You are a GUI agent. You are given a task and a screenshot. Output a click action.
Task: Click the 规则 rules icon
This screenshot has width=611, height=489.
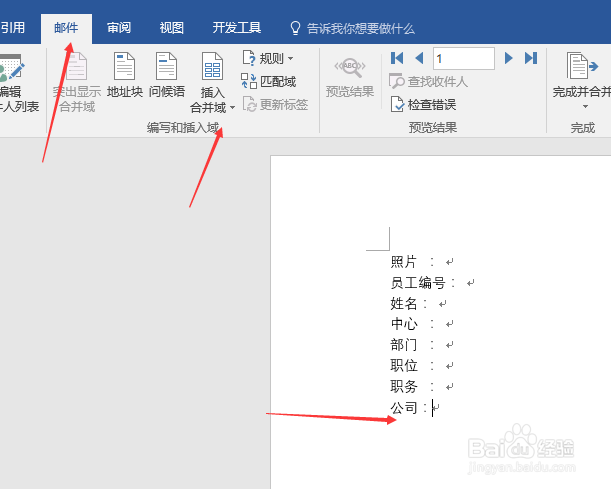pos(249,58)
